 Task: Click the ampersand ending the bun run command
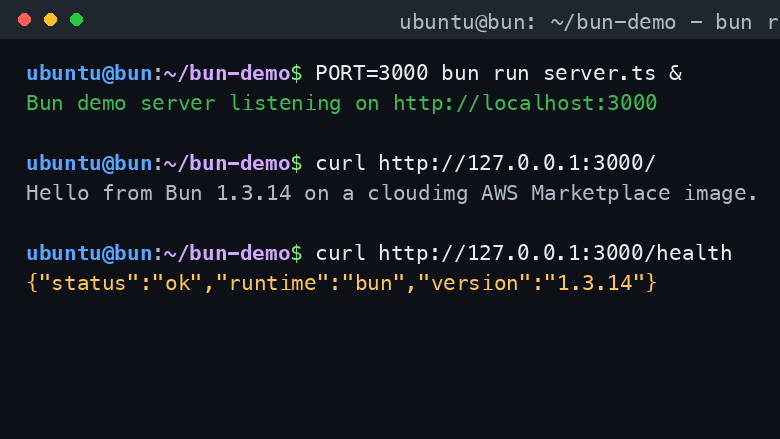click(676, 73)
